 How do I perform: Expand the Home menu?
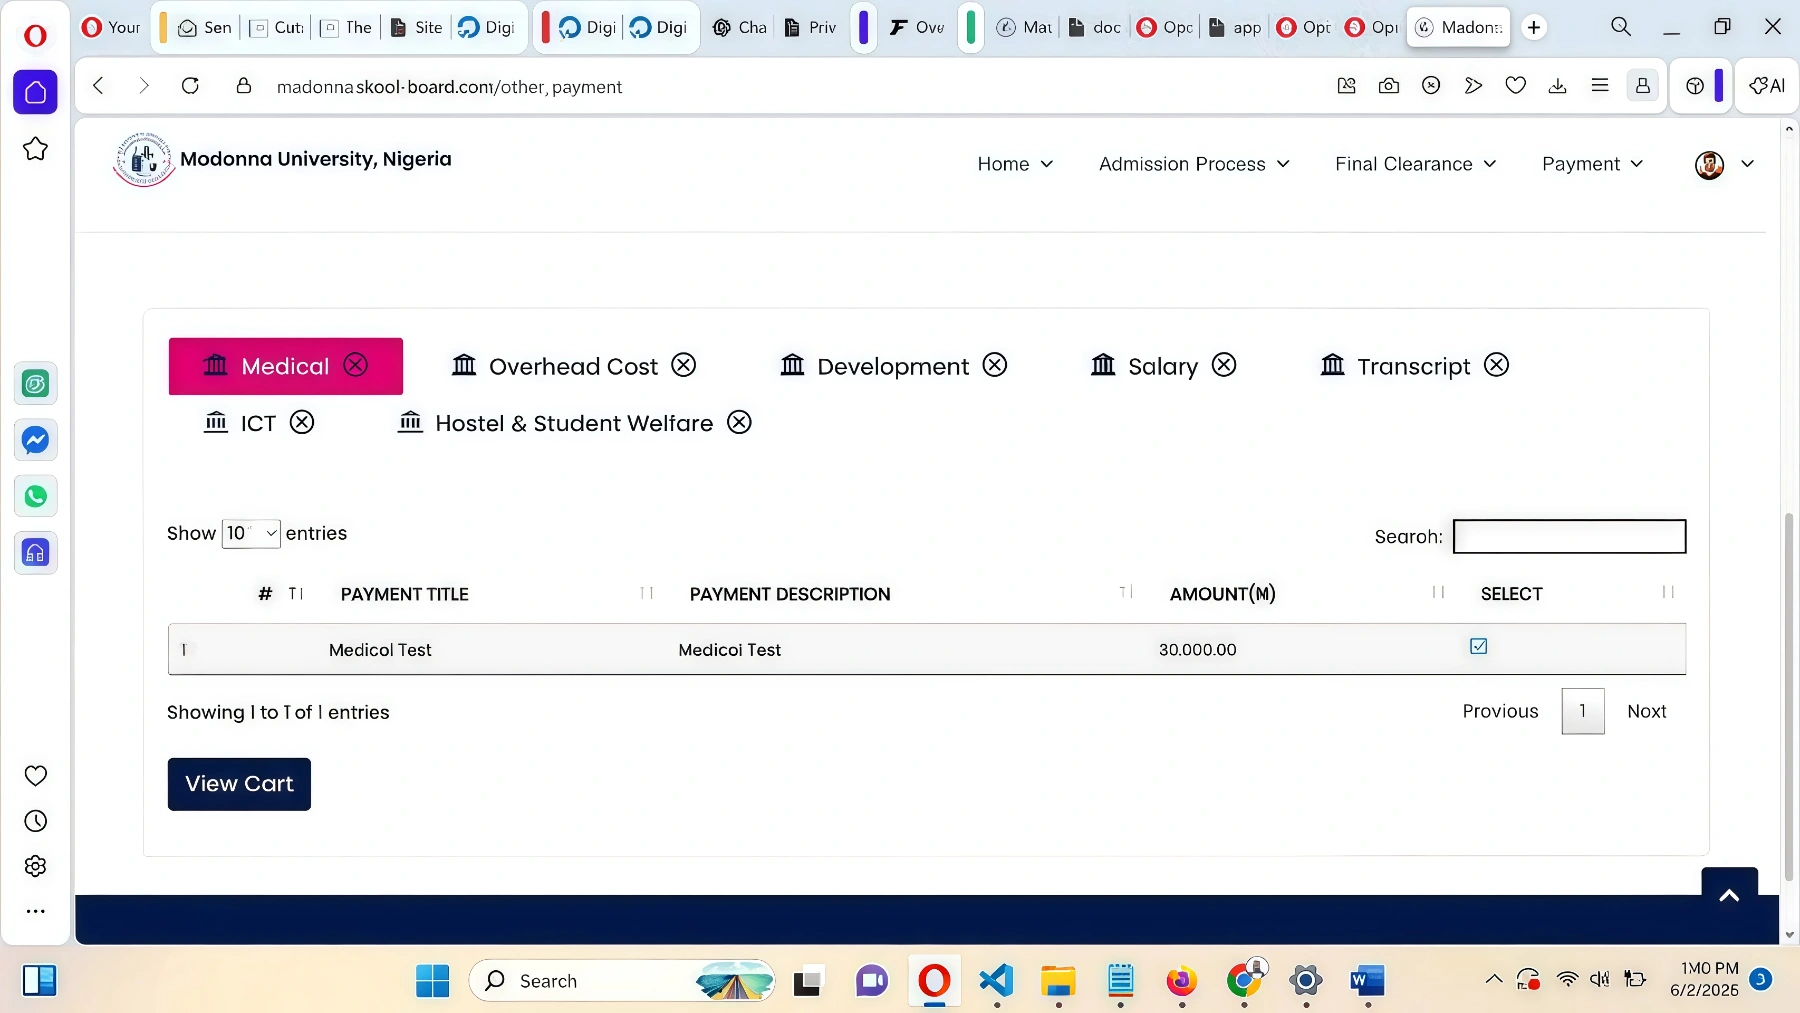coord(1015,164)
